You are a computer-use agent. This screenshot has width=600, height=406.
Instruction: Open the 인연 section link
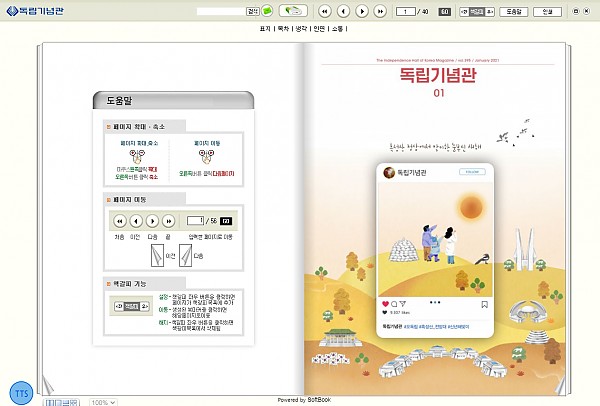(319, 29)
